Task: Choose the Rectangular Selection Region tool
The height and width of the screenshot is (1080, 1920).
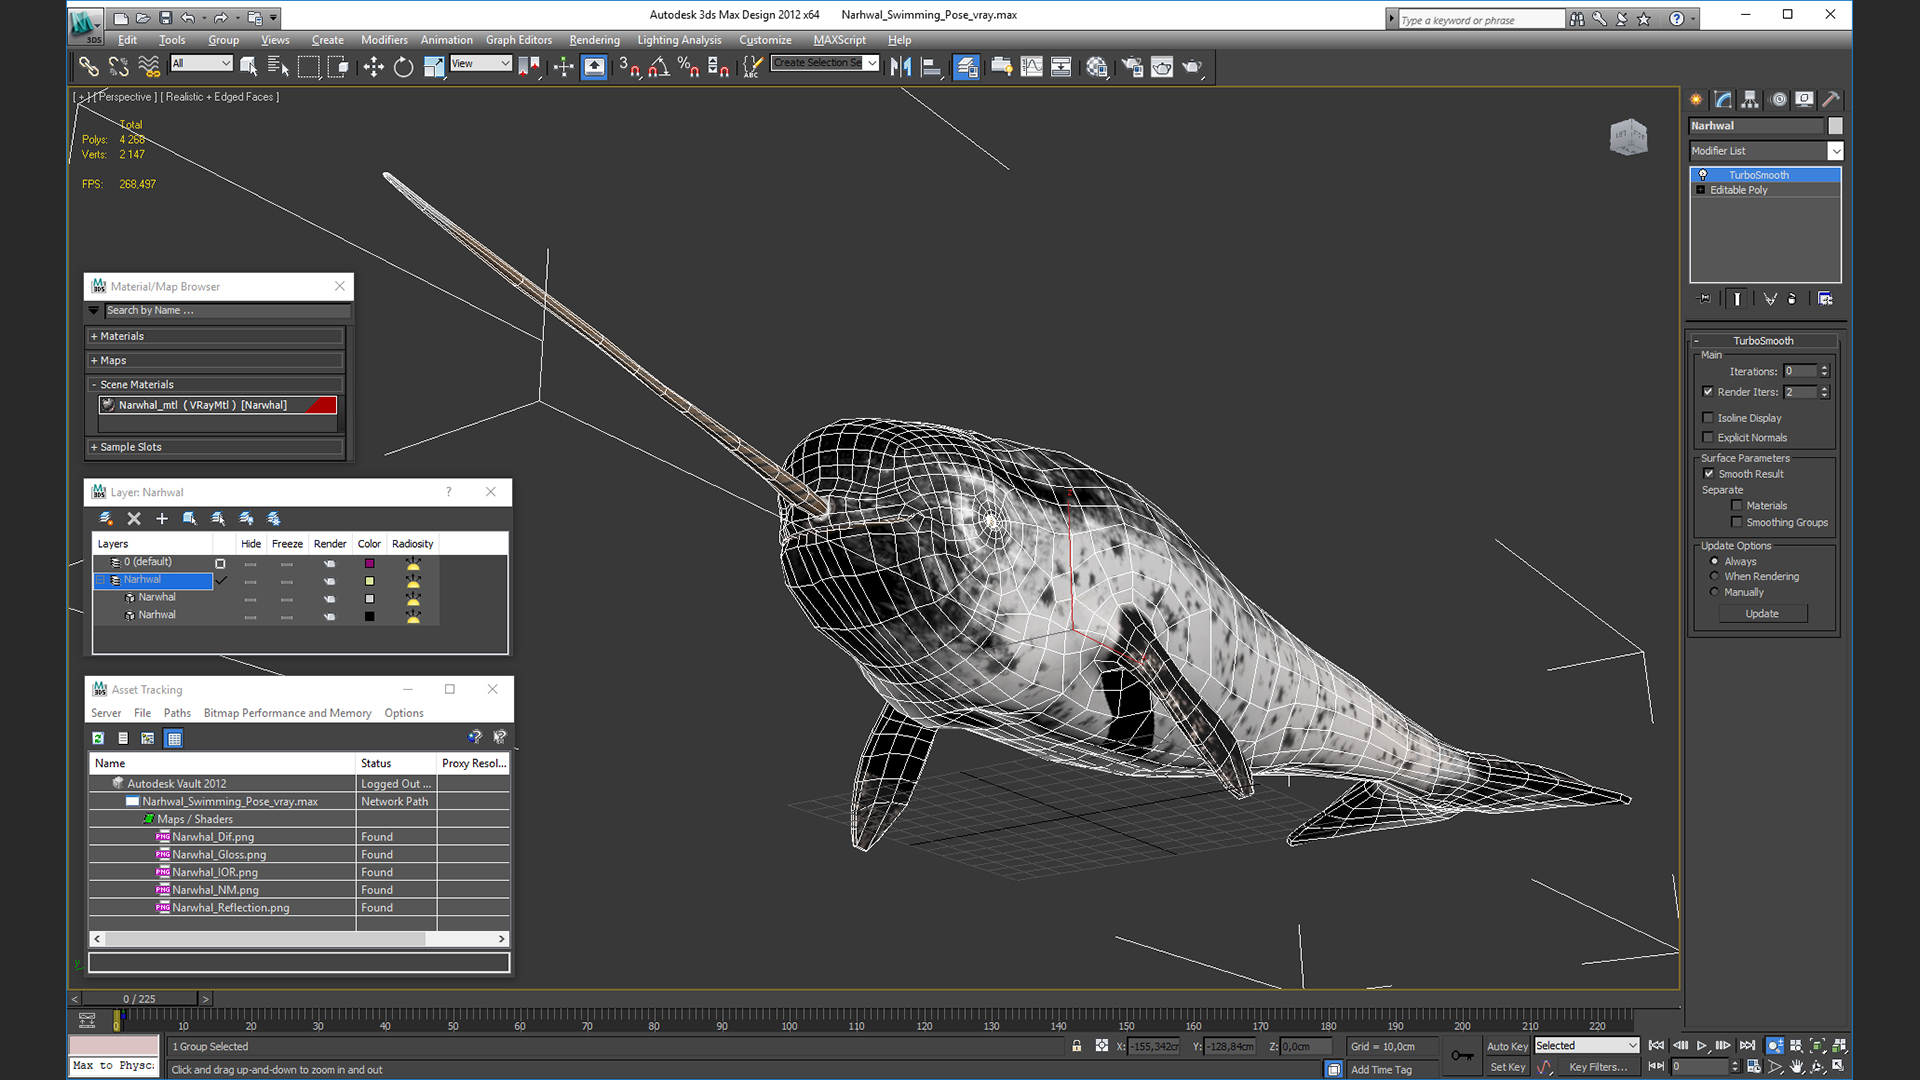Action: point(308,67)
